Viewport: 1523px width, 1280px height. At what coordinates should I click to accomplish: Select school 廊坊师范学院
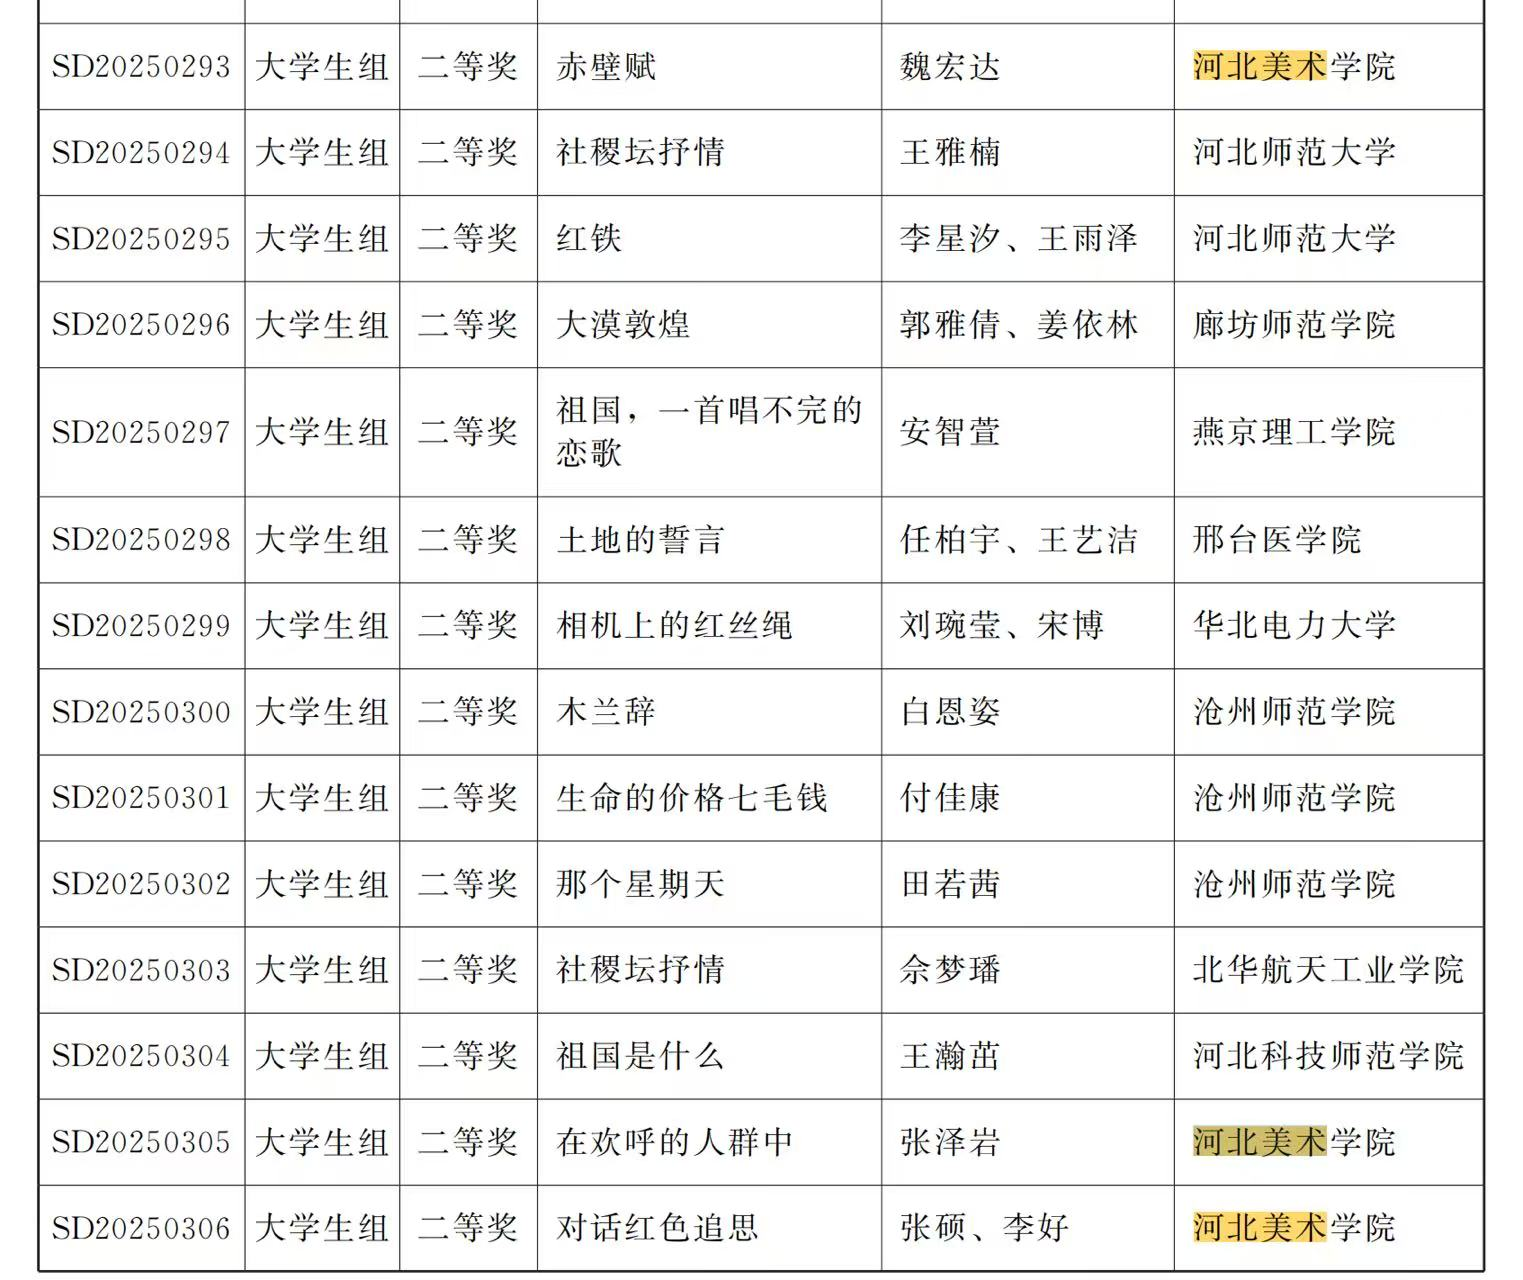[x=1293, y=325]
